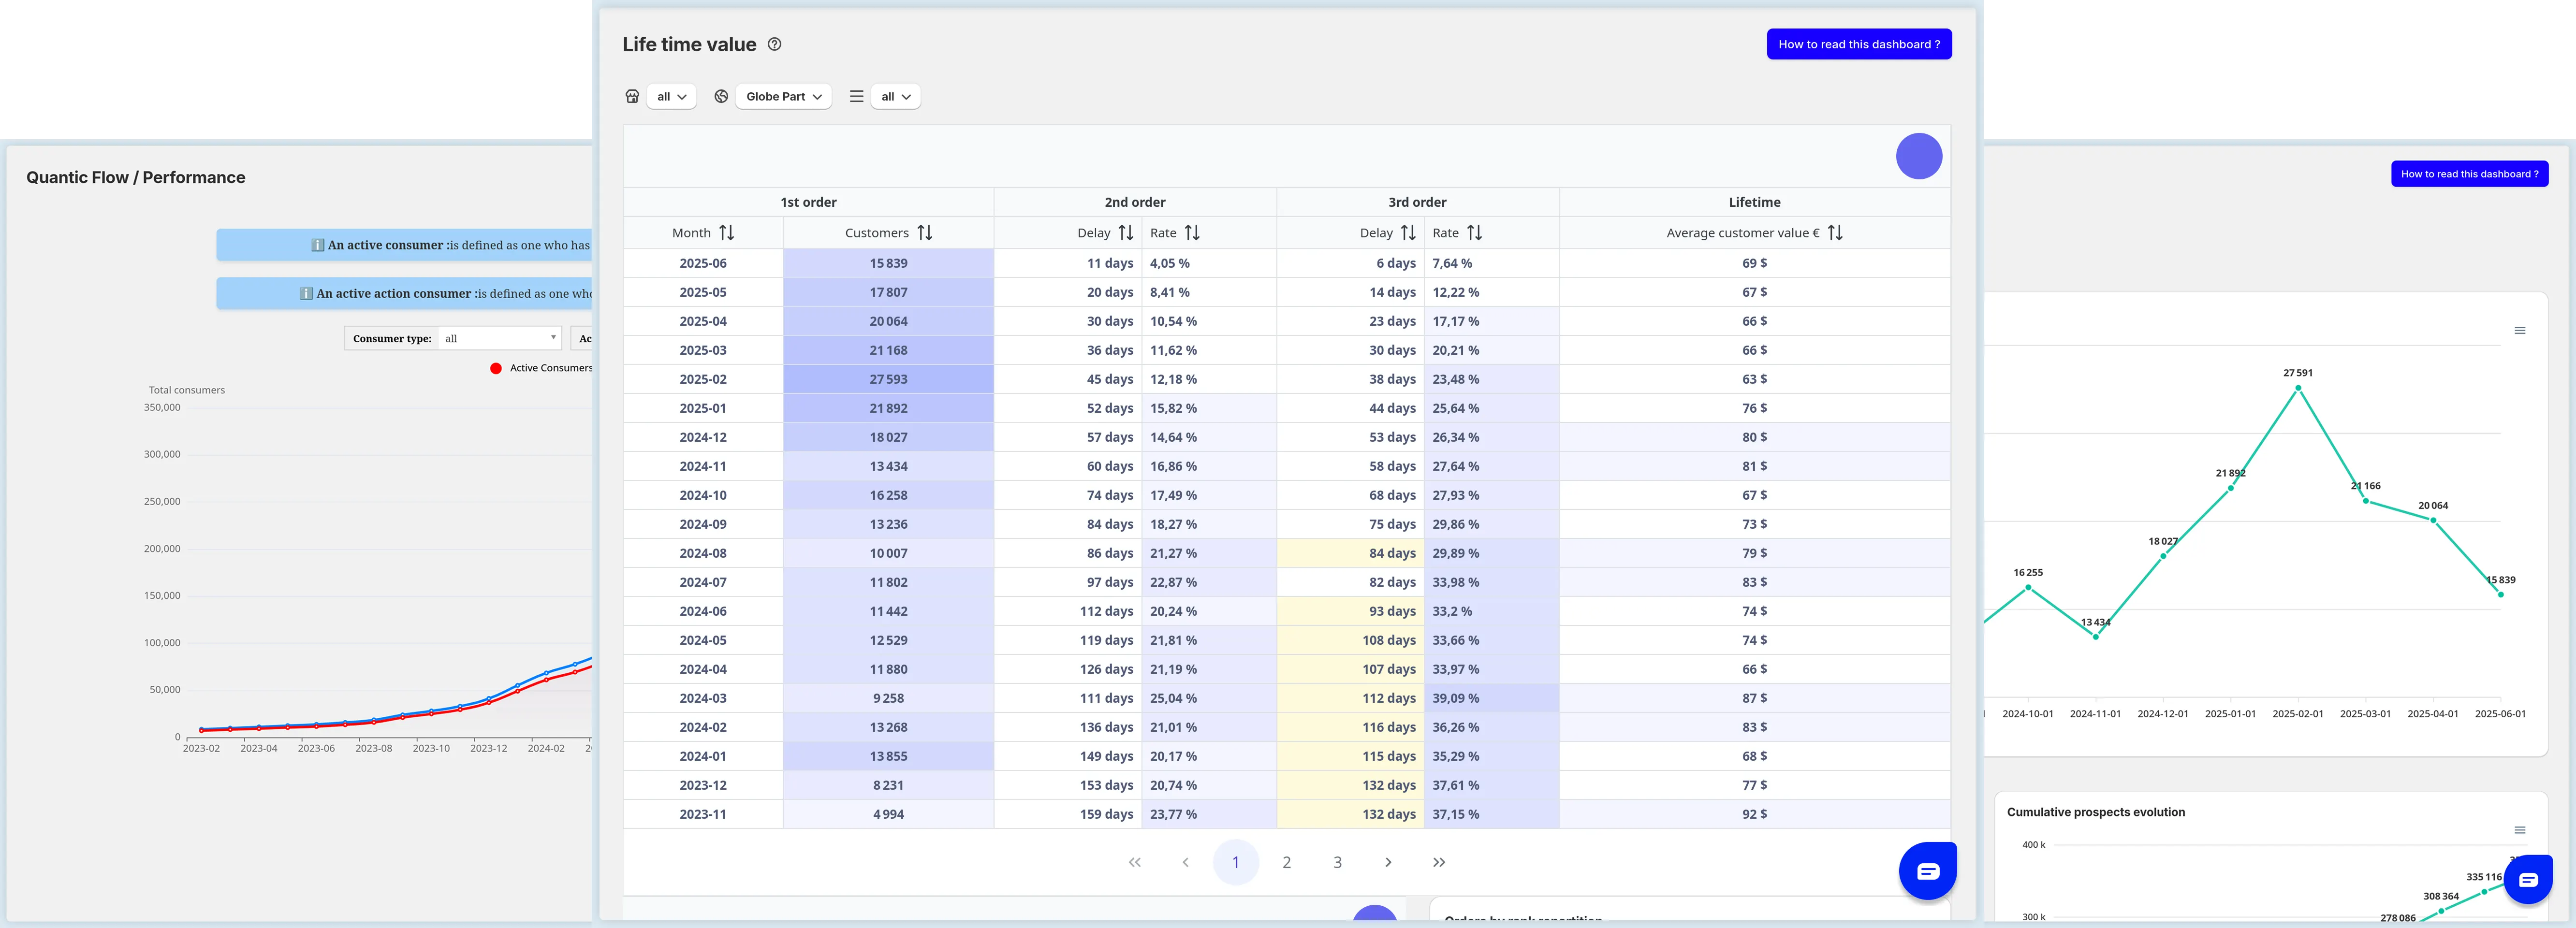Sort by 3rd order Rate arrows
This screenshot has width=2576, height=928.
click(x=1474, y=233)
